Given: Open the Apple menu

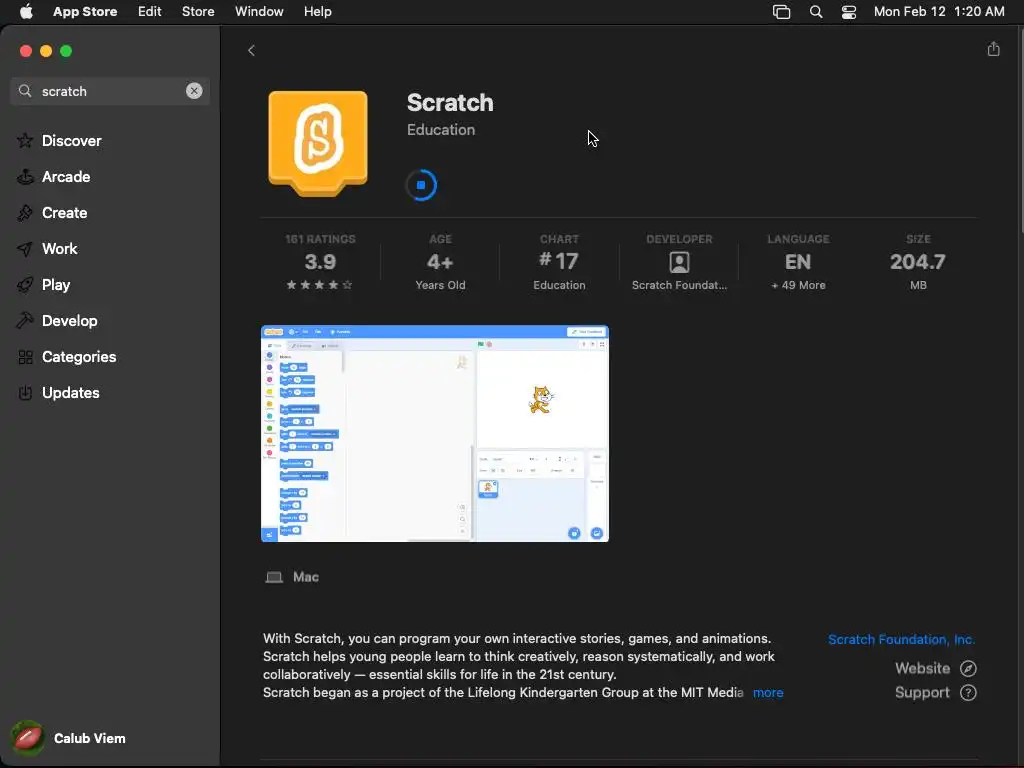Looking at the screenshot, I should (26, 11).
